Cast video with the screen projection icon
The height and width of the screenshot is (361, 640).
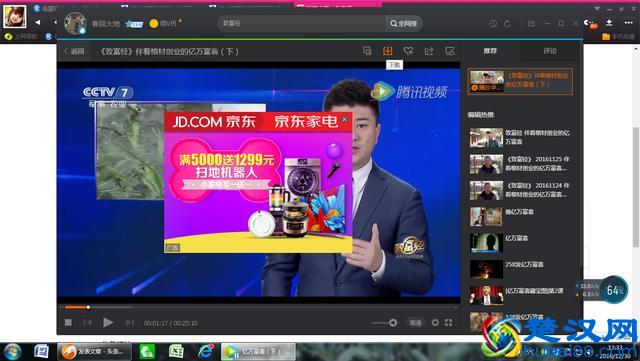pyautogui.click(x=450, y=51)
